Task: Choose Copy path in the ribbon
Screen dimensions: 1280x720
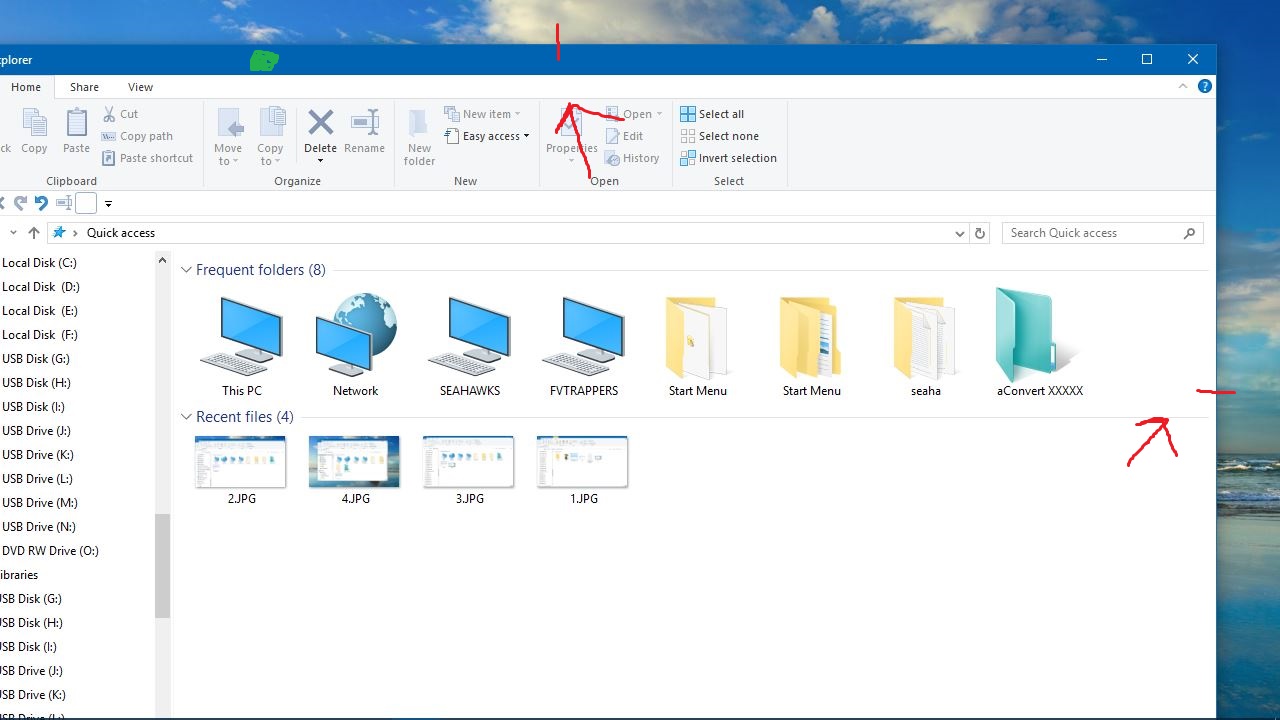Action: pos(137,136)
